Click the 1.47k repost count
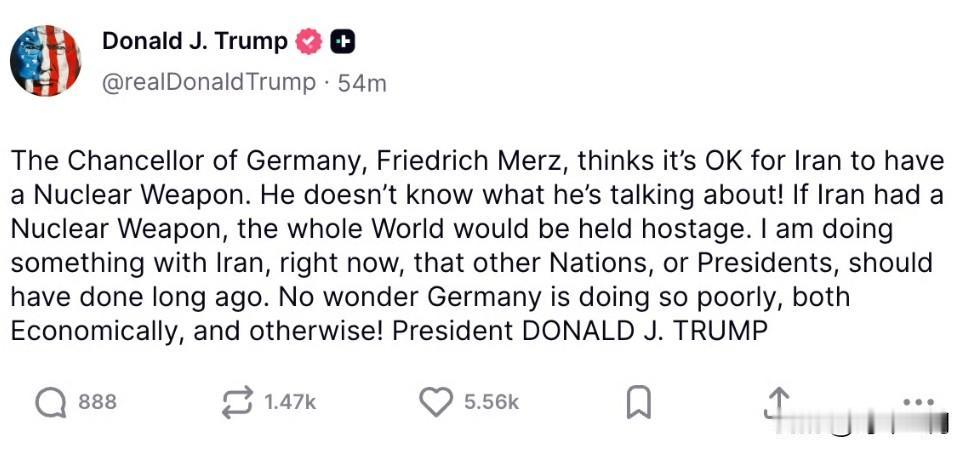Image resolution: width=966 pixels, height=449 pixels. (290, 402)
